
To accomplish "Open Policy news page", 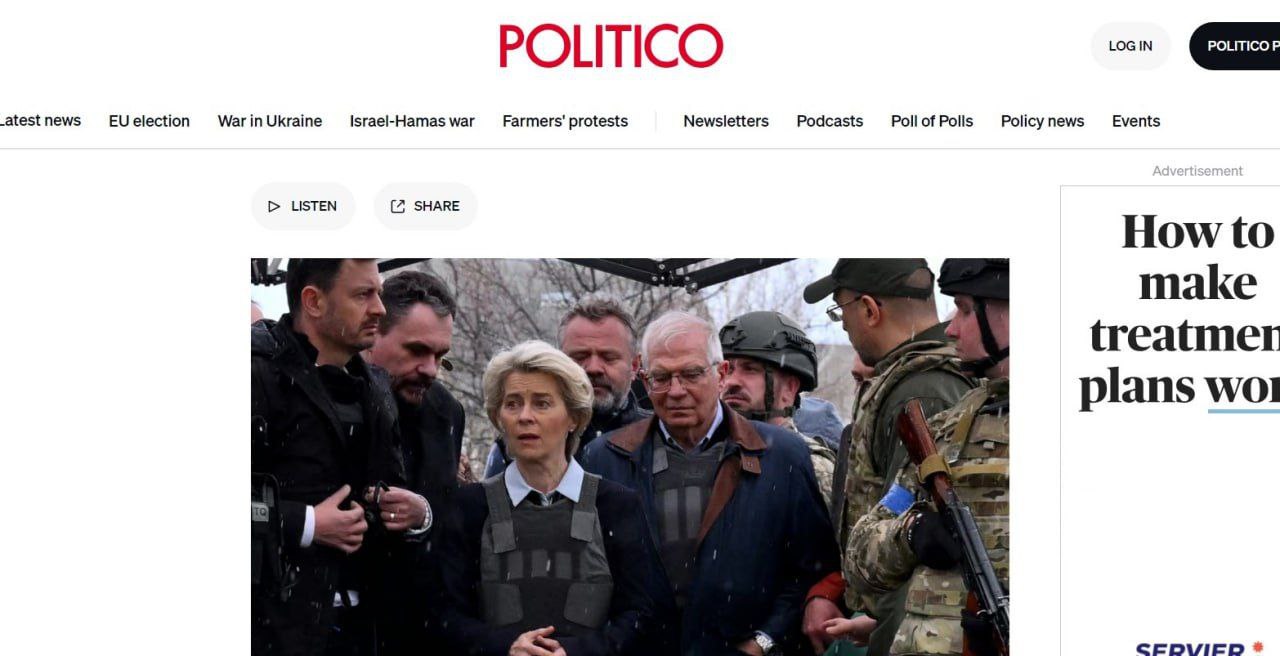I will 1042,121.
